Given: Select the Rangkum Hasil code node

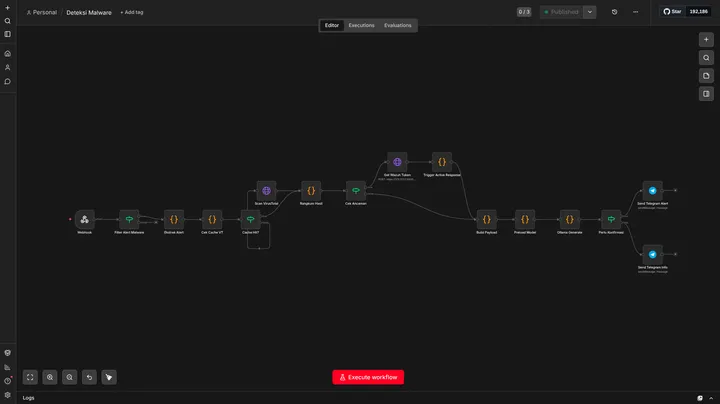Looking at the screenshot, I should [x=311, y=191].
